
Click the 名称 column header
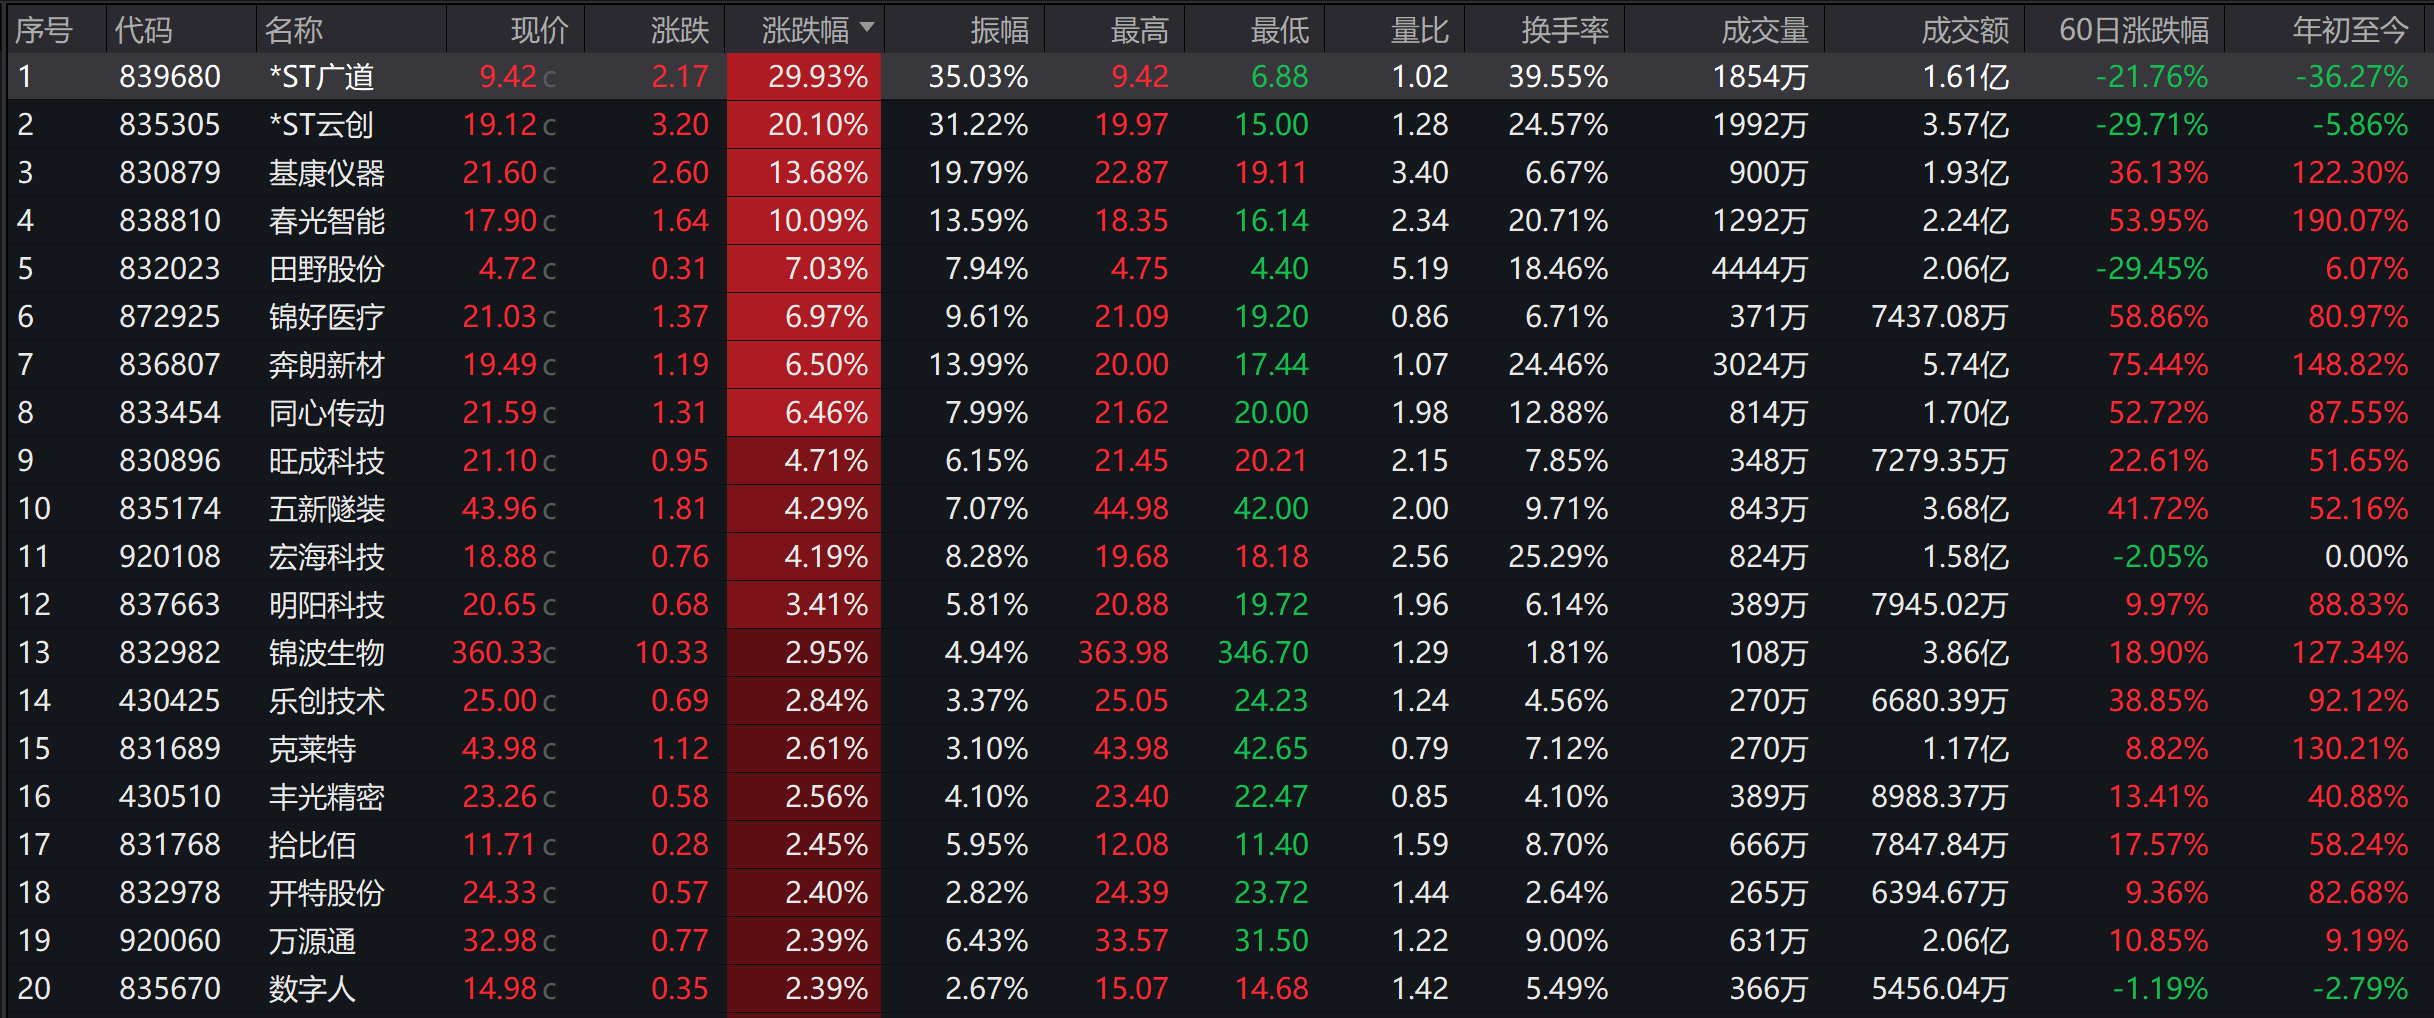coord(293,30)
